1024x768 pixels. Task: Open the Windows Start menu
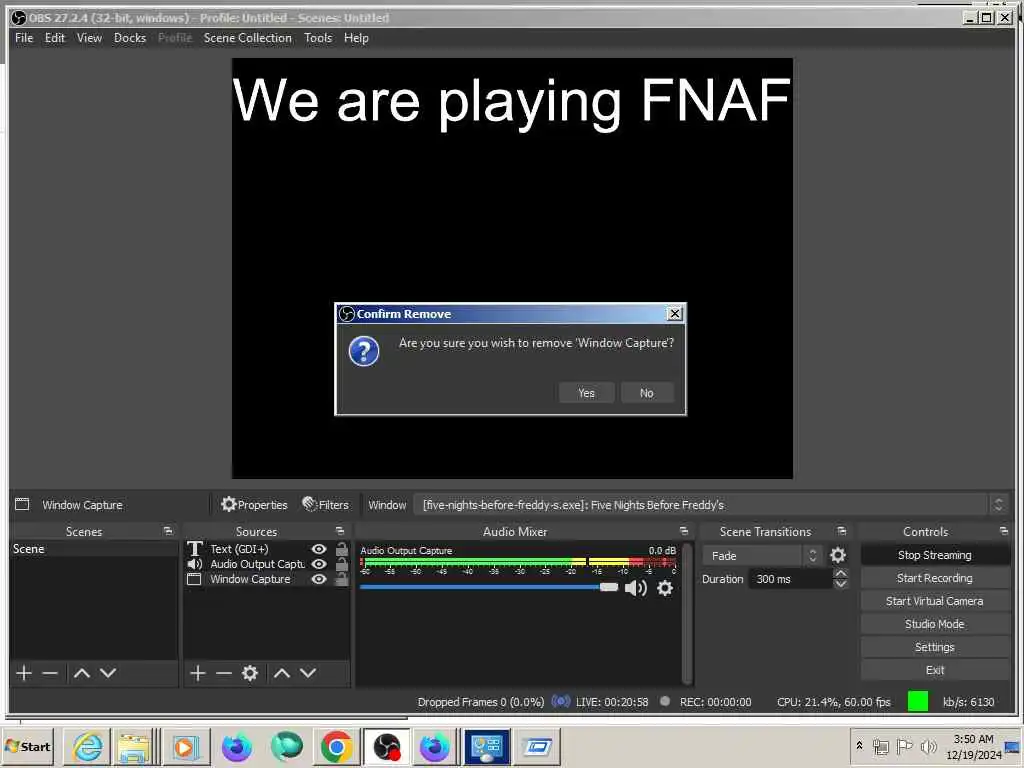(28, 746)
